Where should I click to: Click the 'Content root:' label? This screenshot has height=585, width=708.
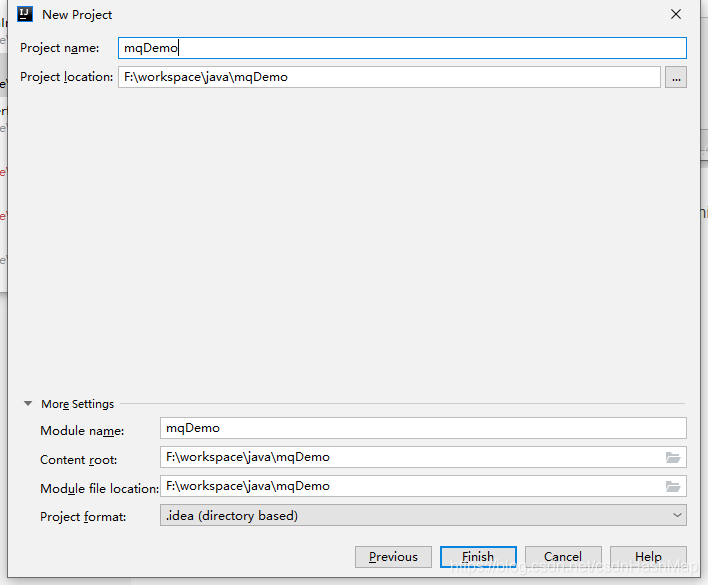(x=79, y=460)
